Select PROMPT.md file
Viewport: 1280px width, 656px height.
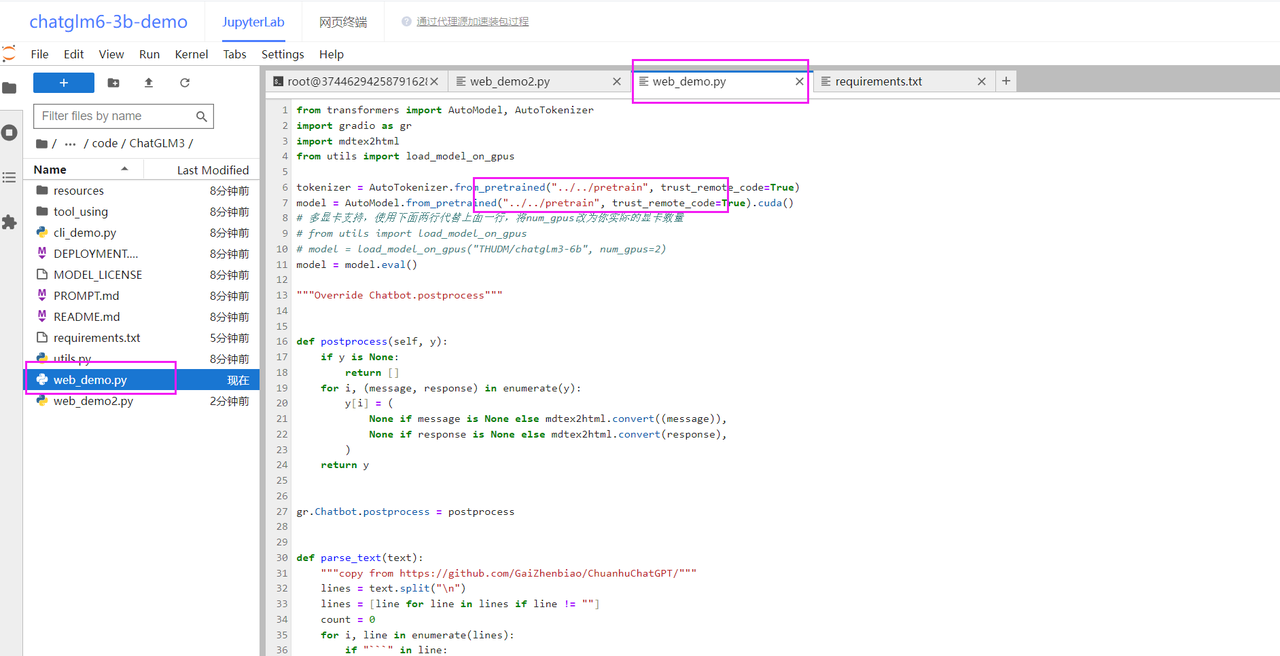(x=141, y=296)
